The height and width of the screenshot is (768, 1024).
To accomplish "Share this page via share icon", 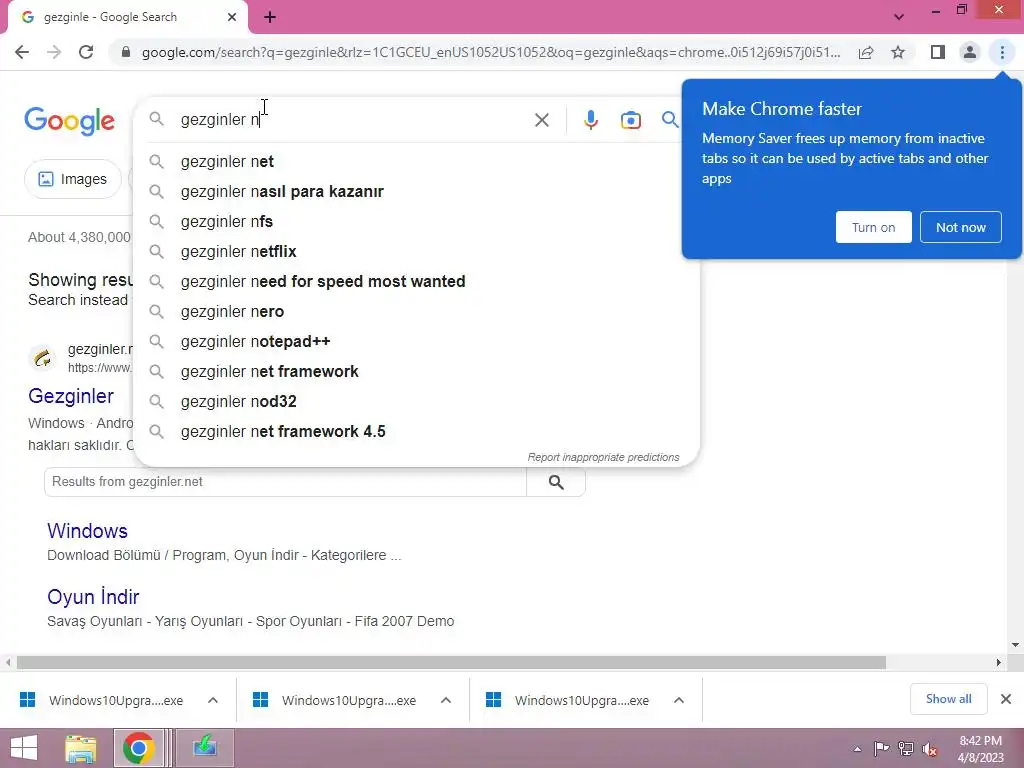I will [866, 52].
